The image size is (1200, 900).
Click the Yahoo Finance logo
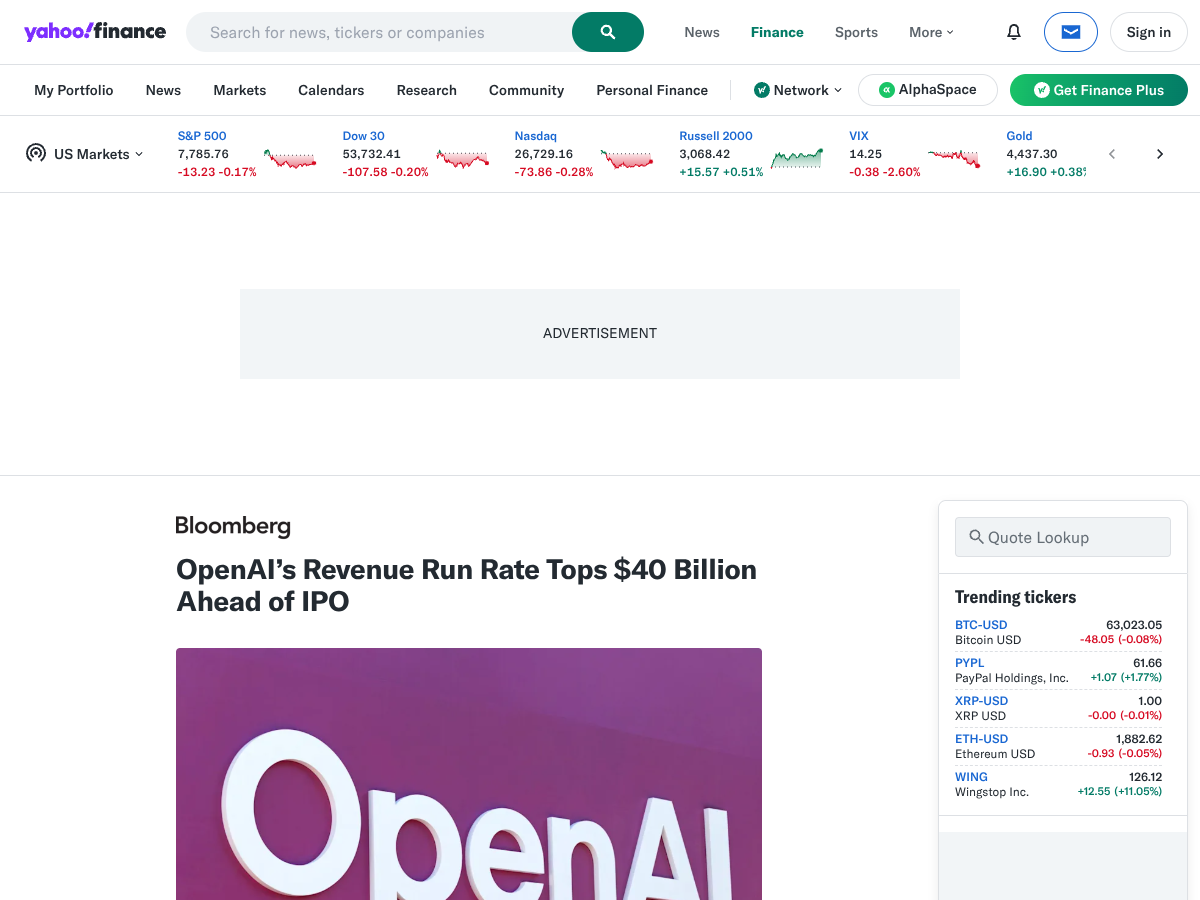pyautogui.click(x=95, y=31)
